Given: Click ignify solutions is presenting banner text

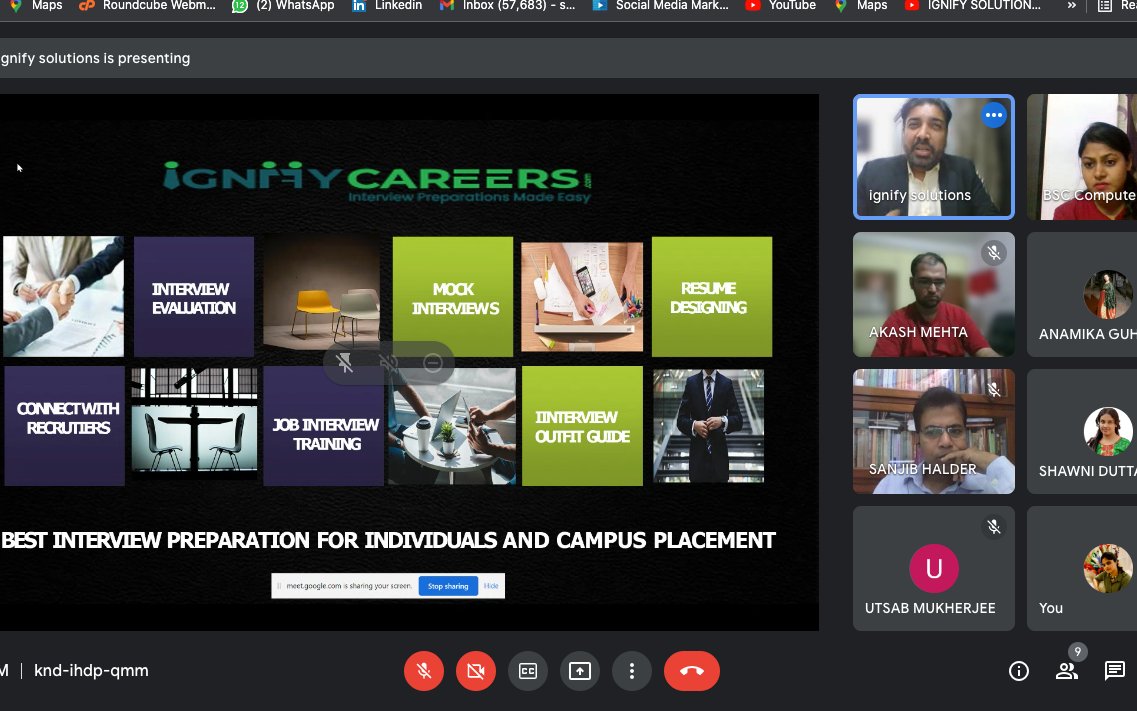Looking at the screenshot, I should [95, 58].
